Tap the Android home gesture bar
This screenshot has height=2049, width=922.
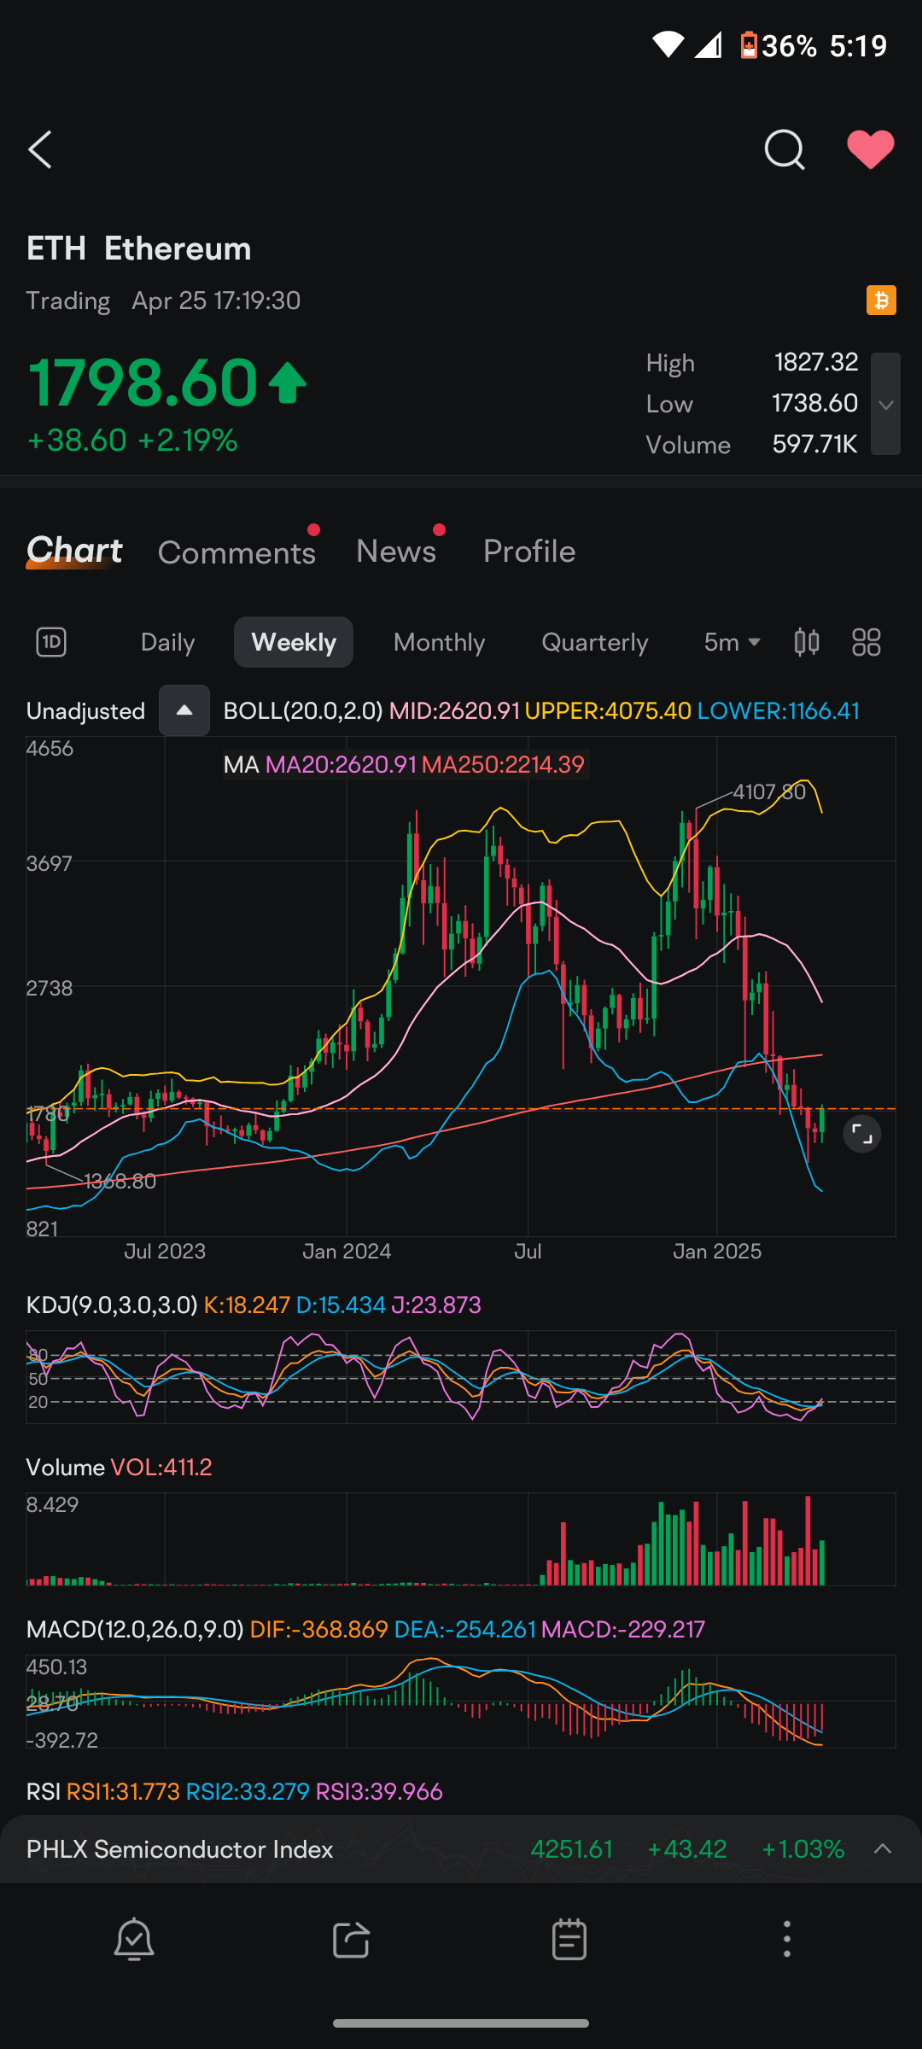coord(461,2023)
